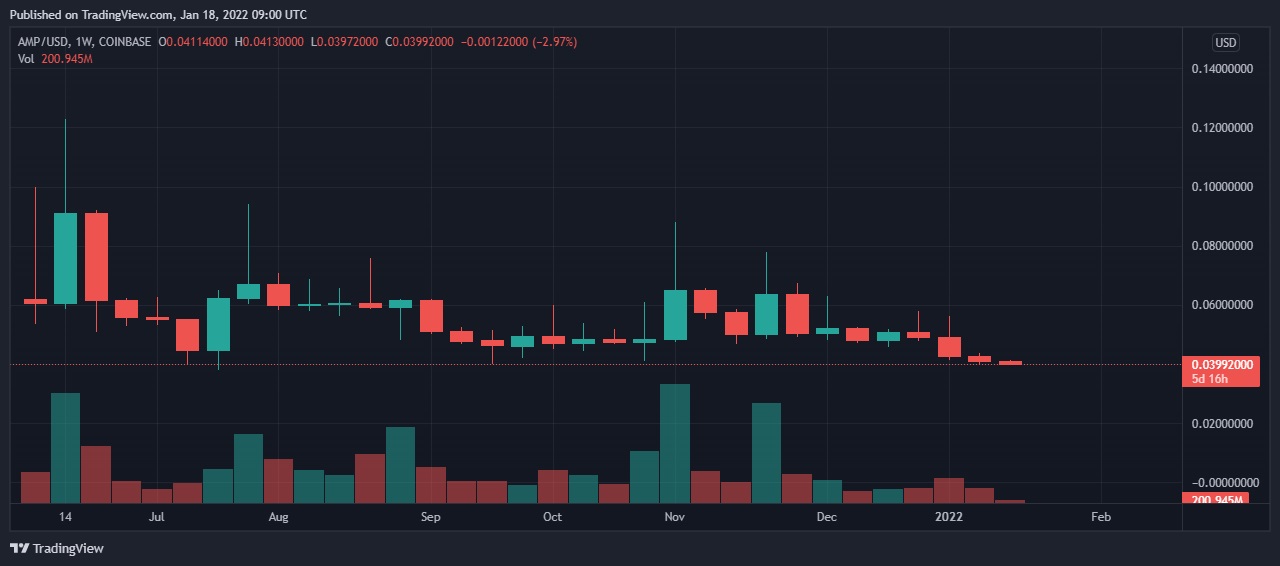Click the open value O0.04114000
Screen dimensions: 1280x566
pos(193,42)
